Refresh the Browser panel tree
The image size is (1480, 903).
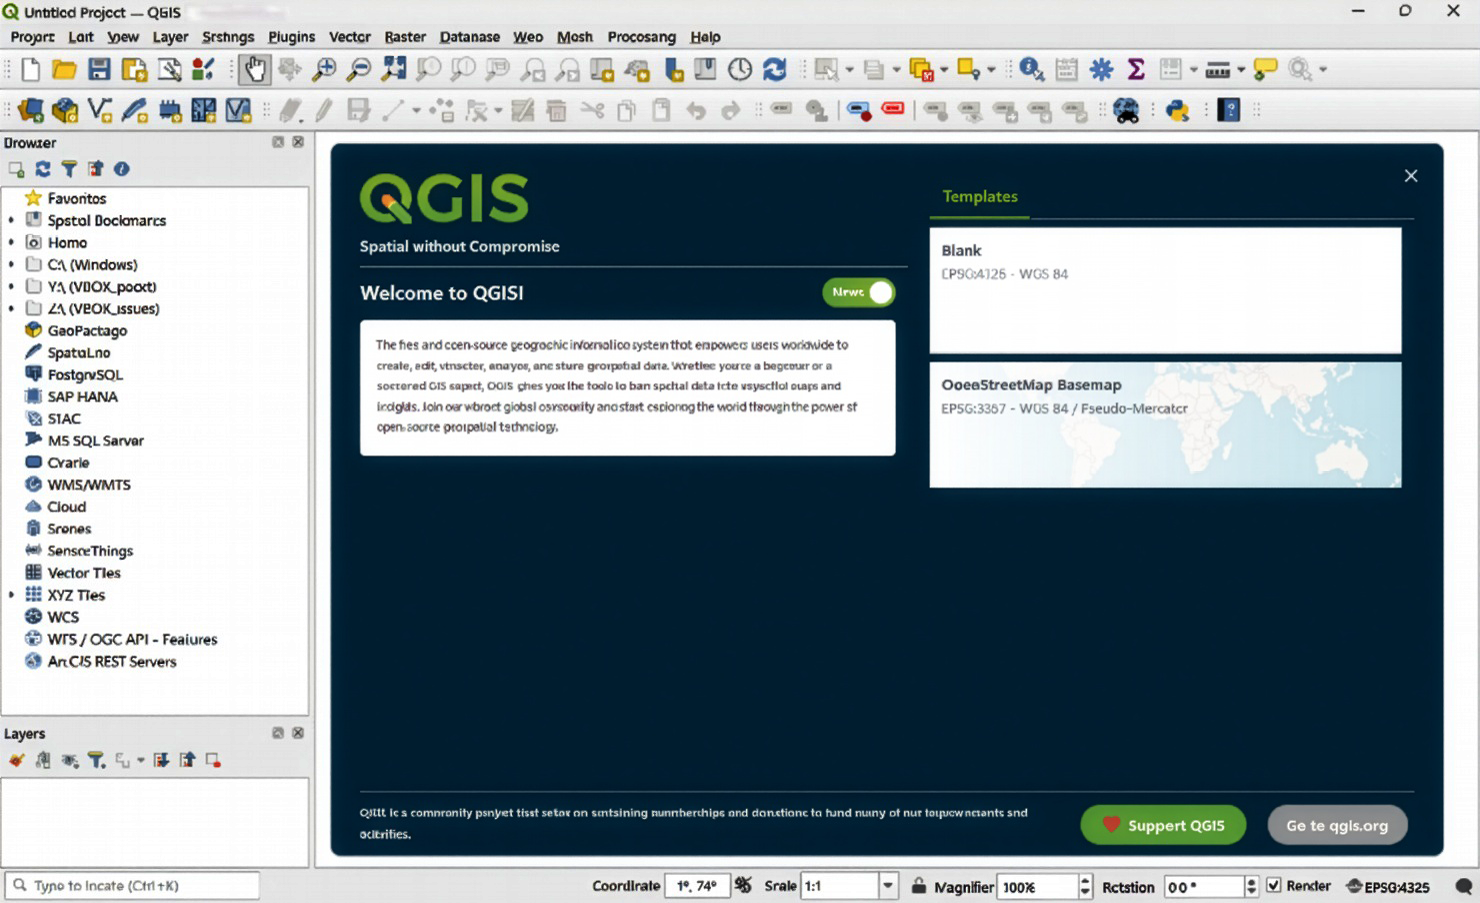[x=43, y=169]
